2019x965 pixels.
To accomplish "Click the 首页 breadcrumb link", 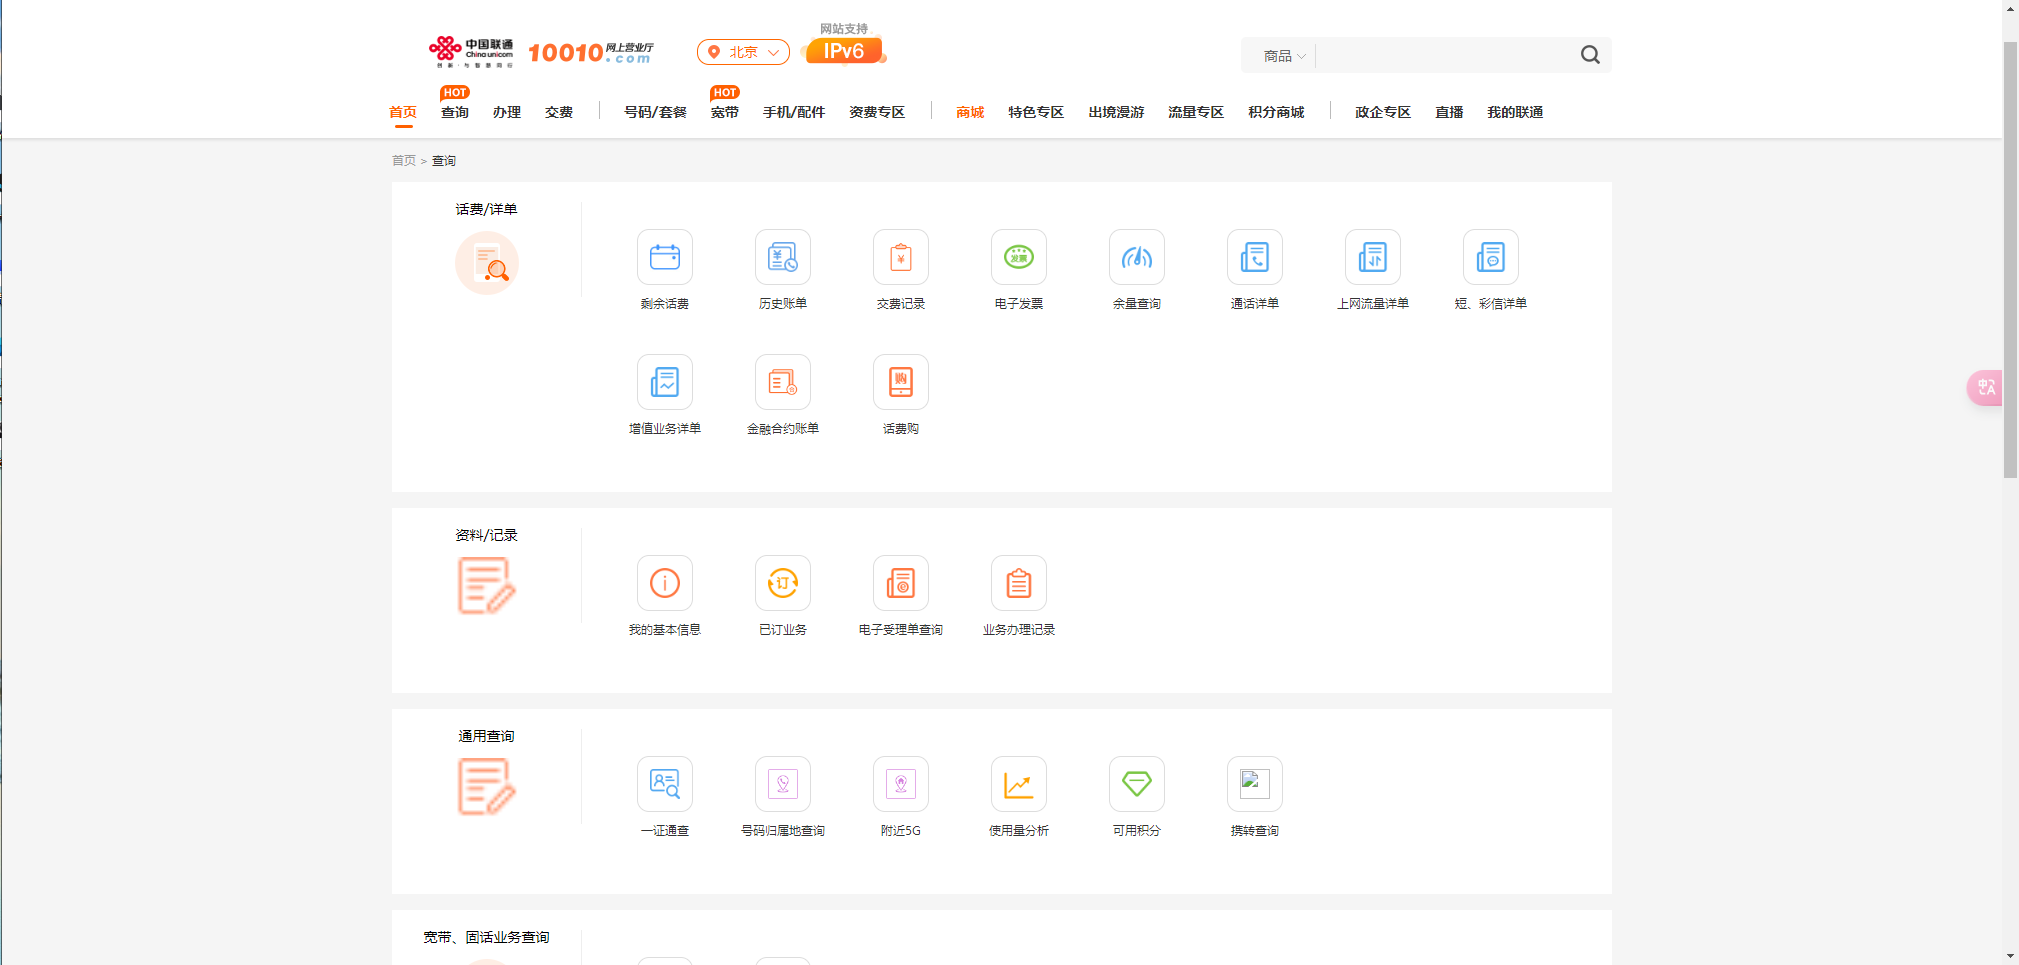I will (x=404, y=161).
